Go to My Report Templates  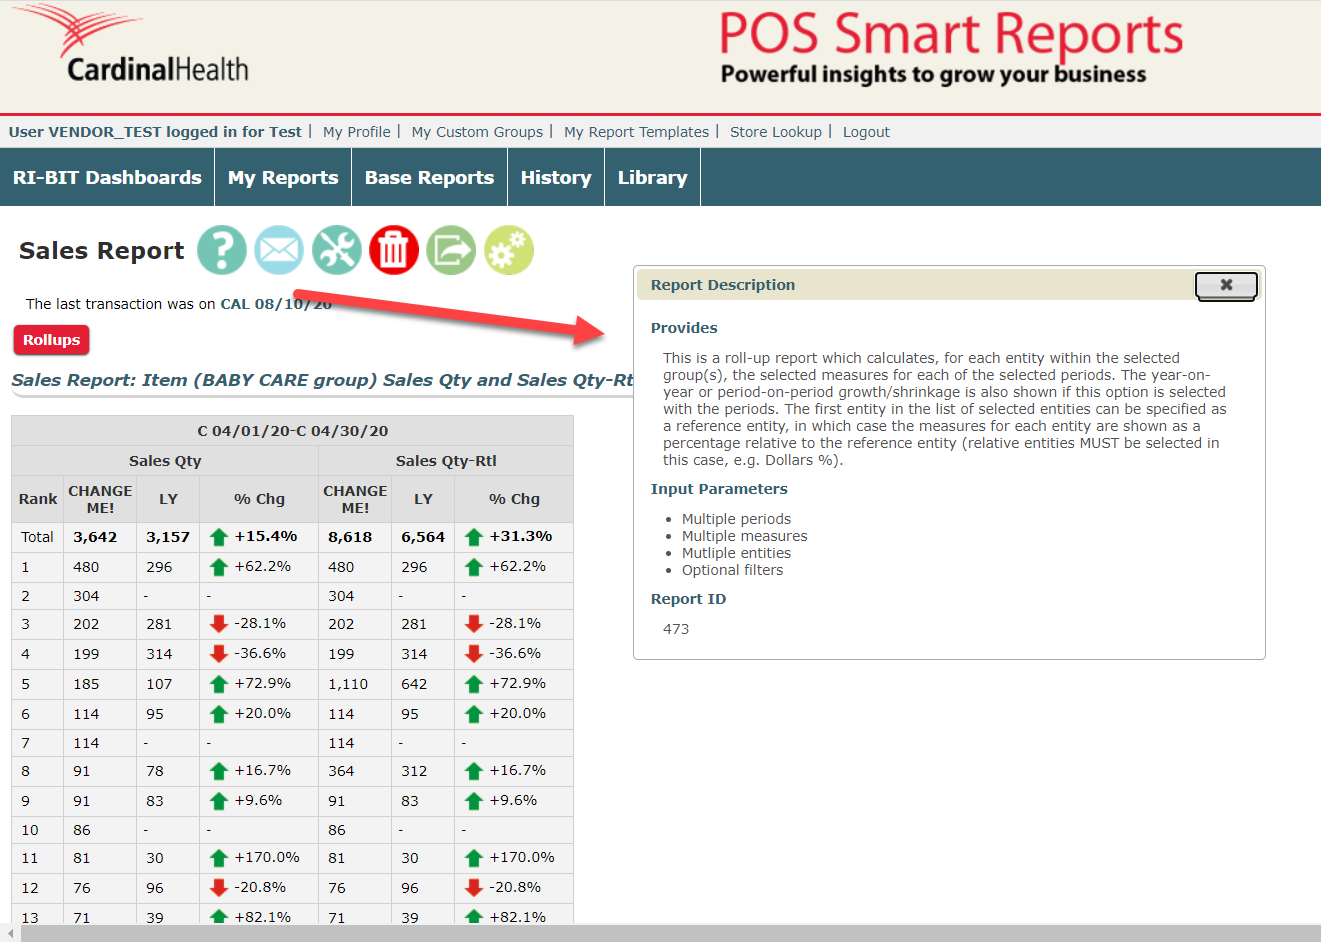[636, 132]
